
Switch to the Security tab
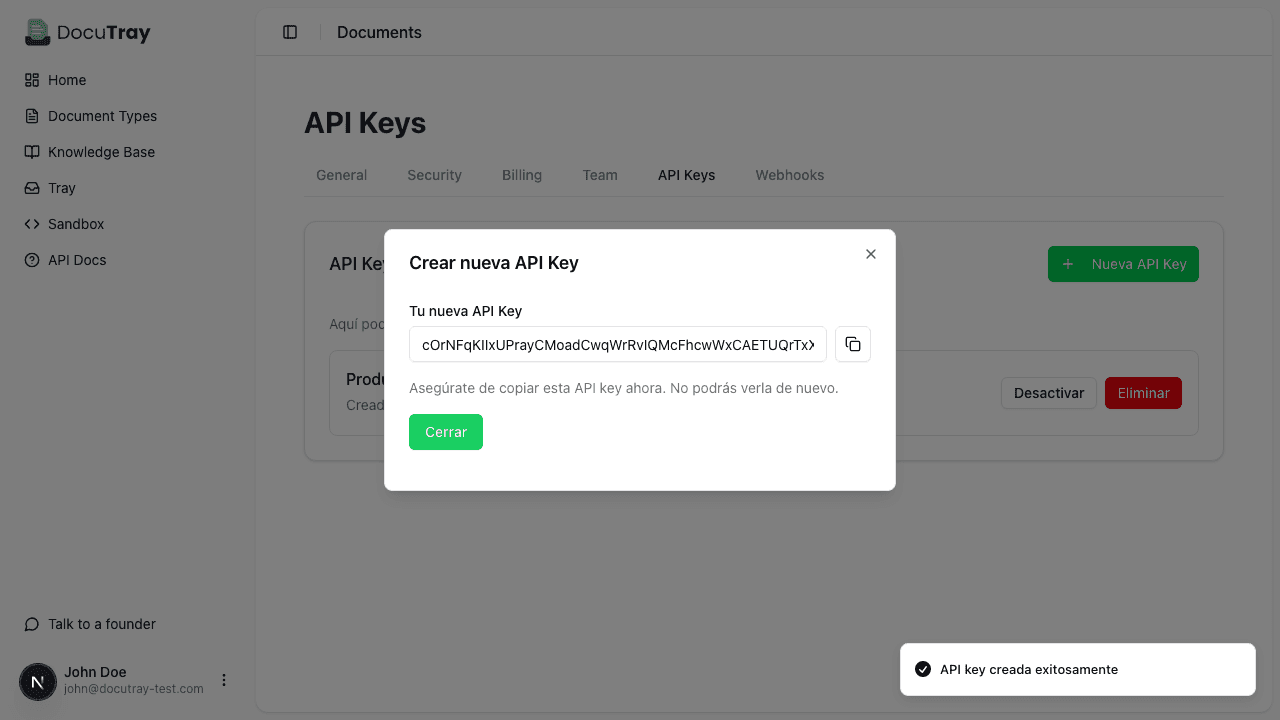point(434,175)
